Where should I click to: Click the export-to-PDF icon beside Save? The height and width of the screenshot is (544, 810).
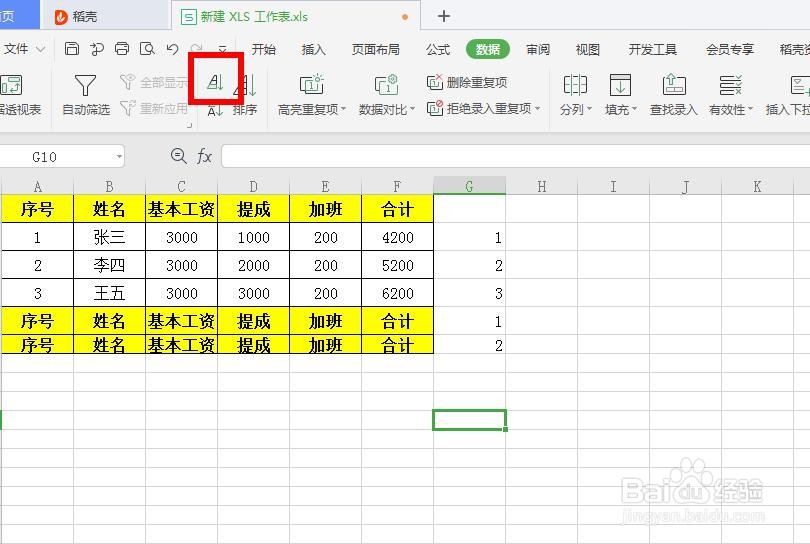coord(97,49)
